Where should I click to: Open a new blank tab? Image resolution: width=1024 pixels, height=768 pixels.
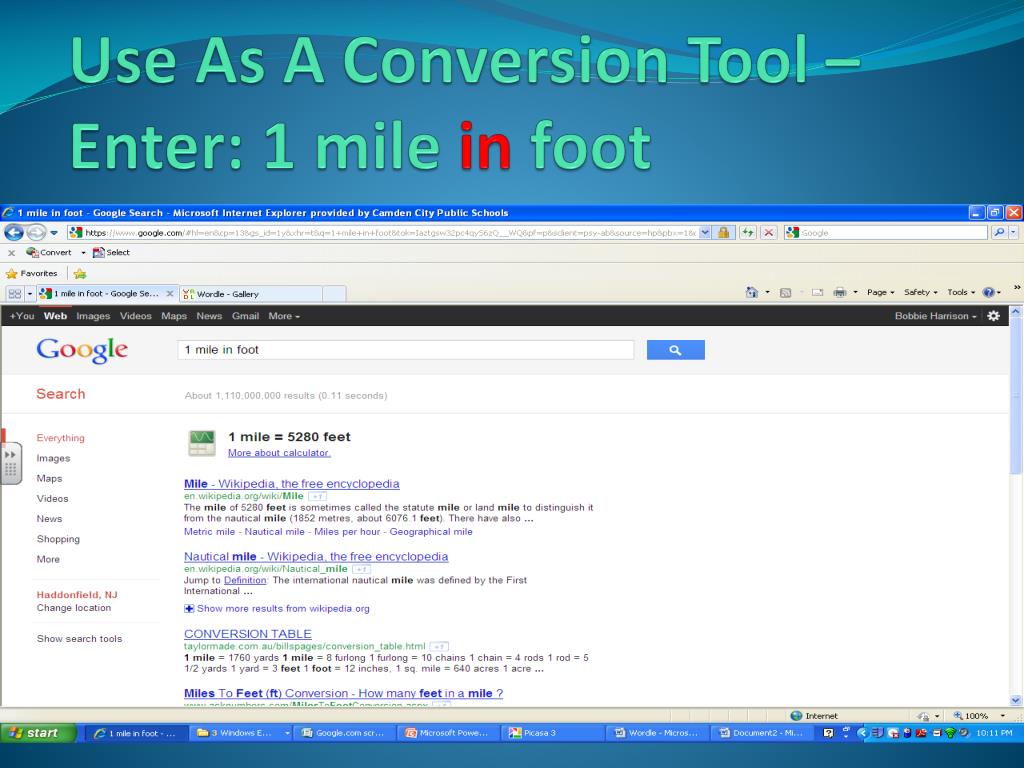pyautogui.click(x=334, y=294)
